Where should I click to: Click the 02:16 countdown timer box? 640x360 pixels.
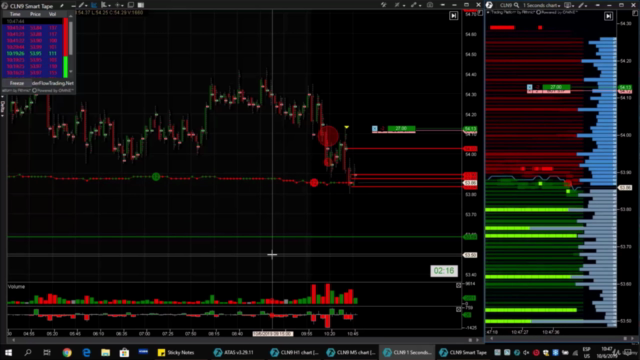[x=444, y=271]
